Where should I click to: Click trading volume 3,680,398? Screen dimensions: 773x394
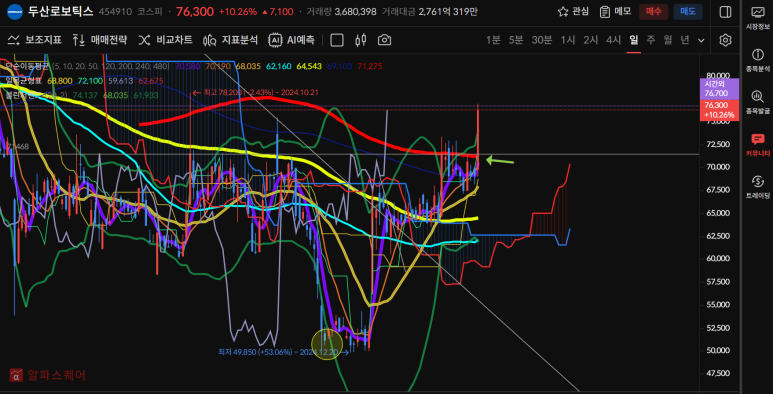tap(355, 12)
